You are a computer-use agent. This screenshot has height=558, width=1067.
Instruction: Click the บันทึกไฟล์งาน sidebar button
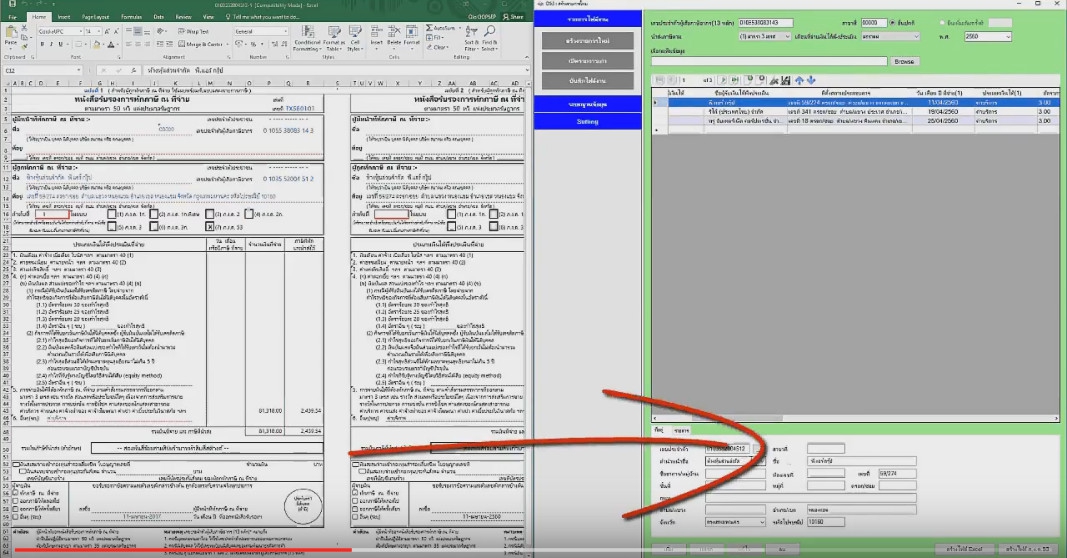tap(587, 80)
